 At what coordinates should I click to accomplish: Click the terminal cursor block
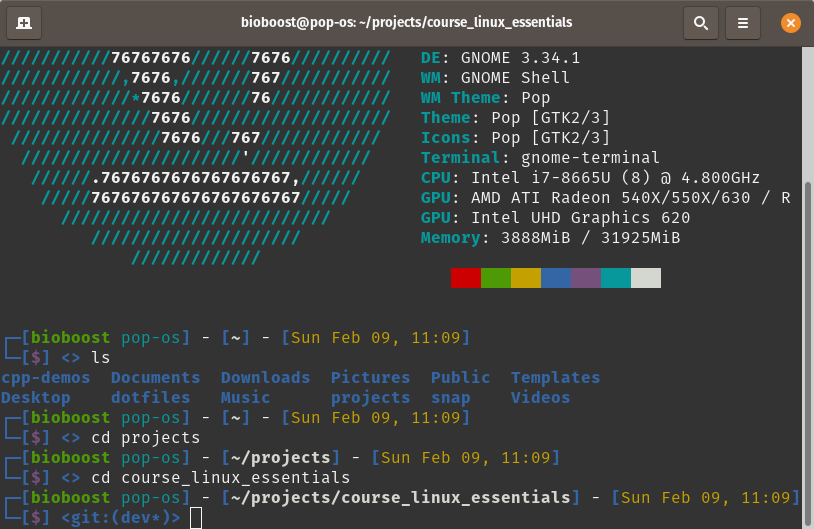(x=196, y=518)
